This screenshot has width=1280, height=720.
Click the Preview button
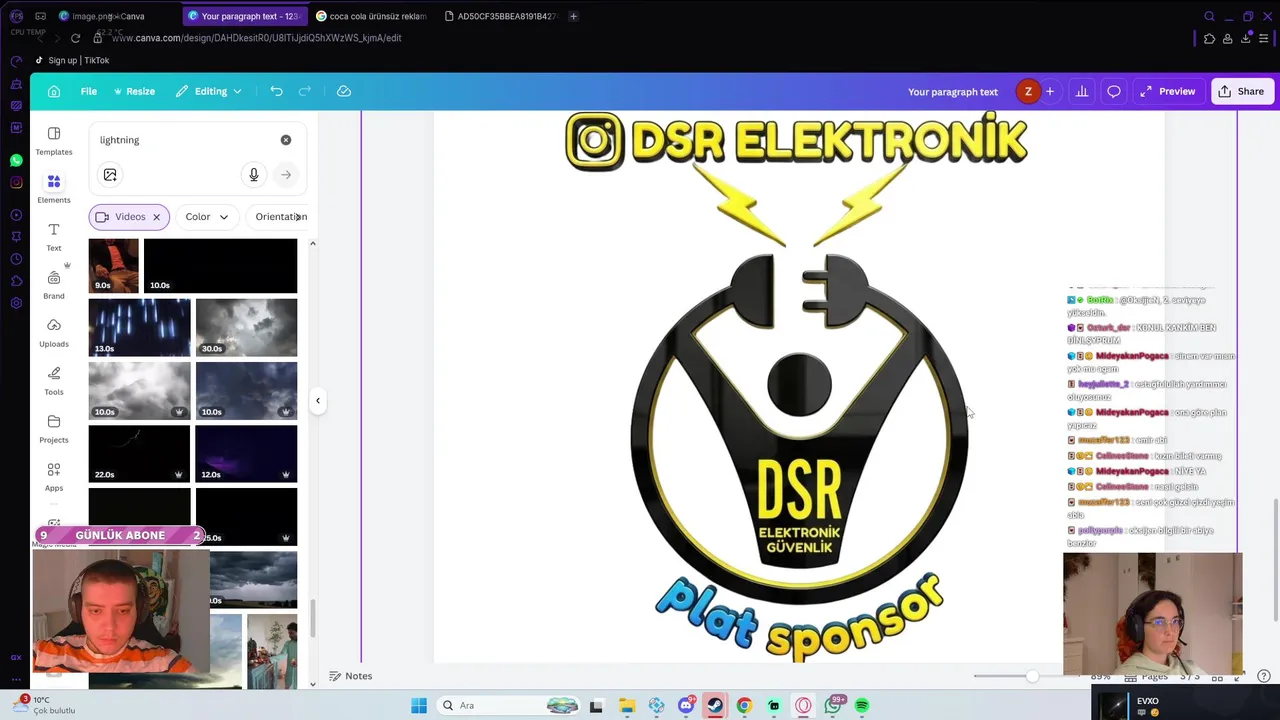tap(1167, 91)
